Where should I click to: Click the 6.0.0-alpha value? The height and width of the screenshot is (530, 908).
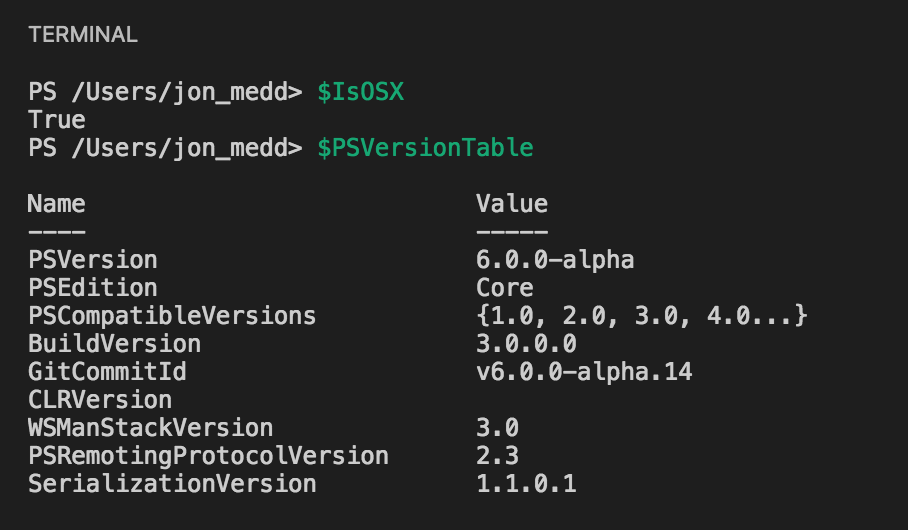[555, 260]
